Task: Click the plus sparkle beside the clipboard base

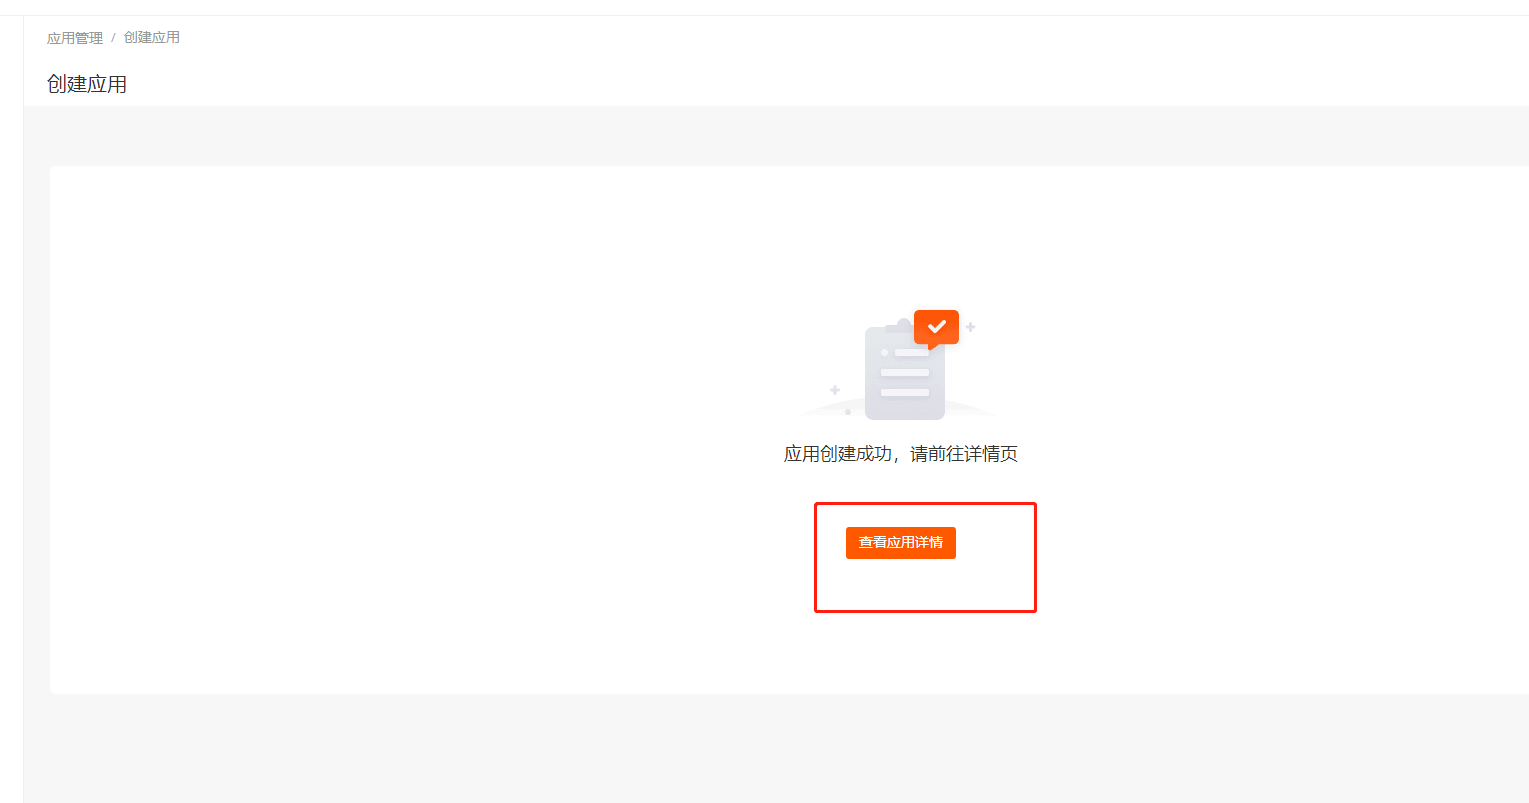Action: pos(835,390)
